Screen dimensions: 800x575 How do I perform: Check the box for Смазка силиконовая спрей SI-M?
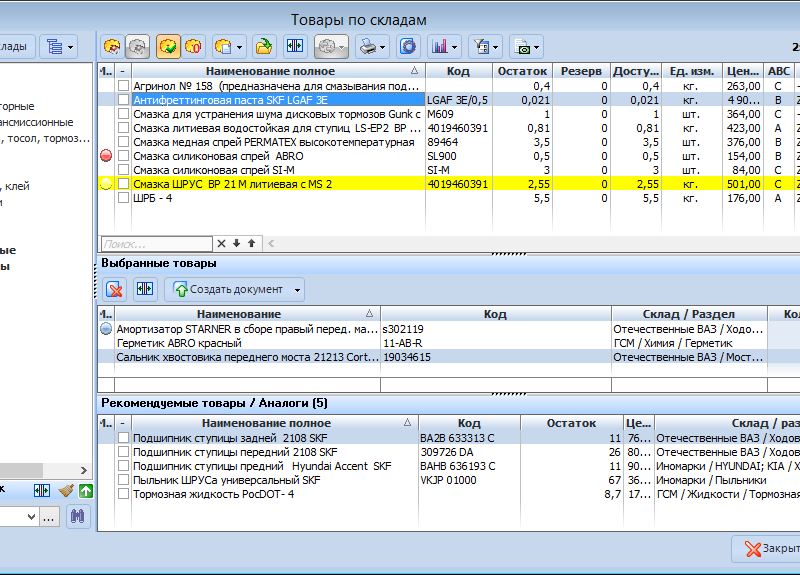click(123, 169)
